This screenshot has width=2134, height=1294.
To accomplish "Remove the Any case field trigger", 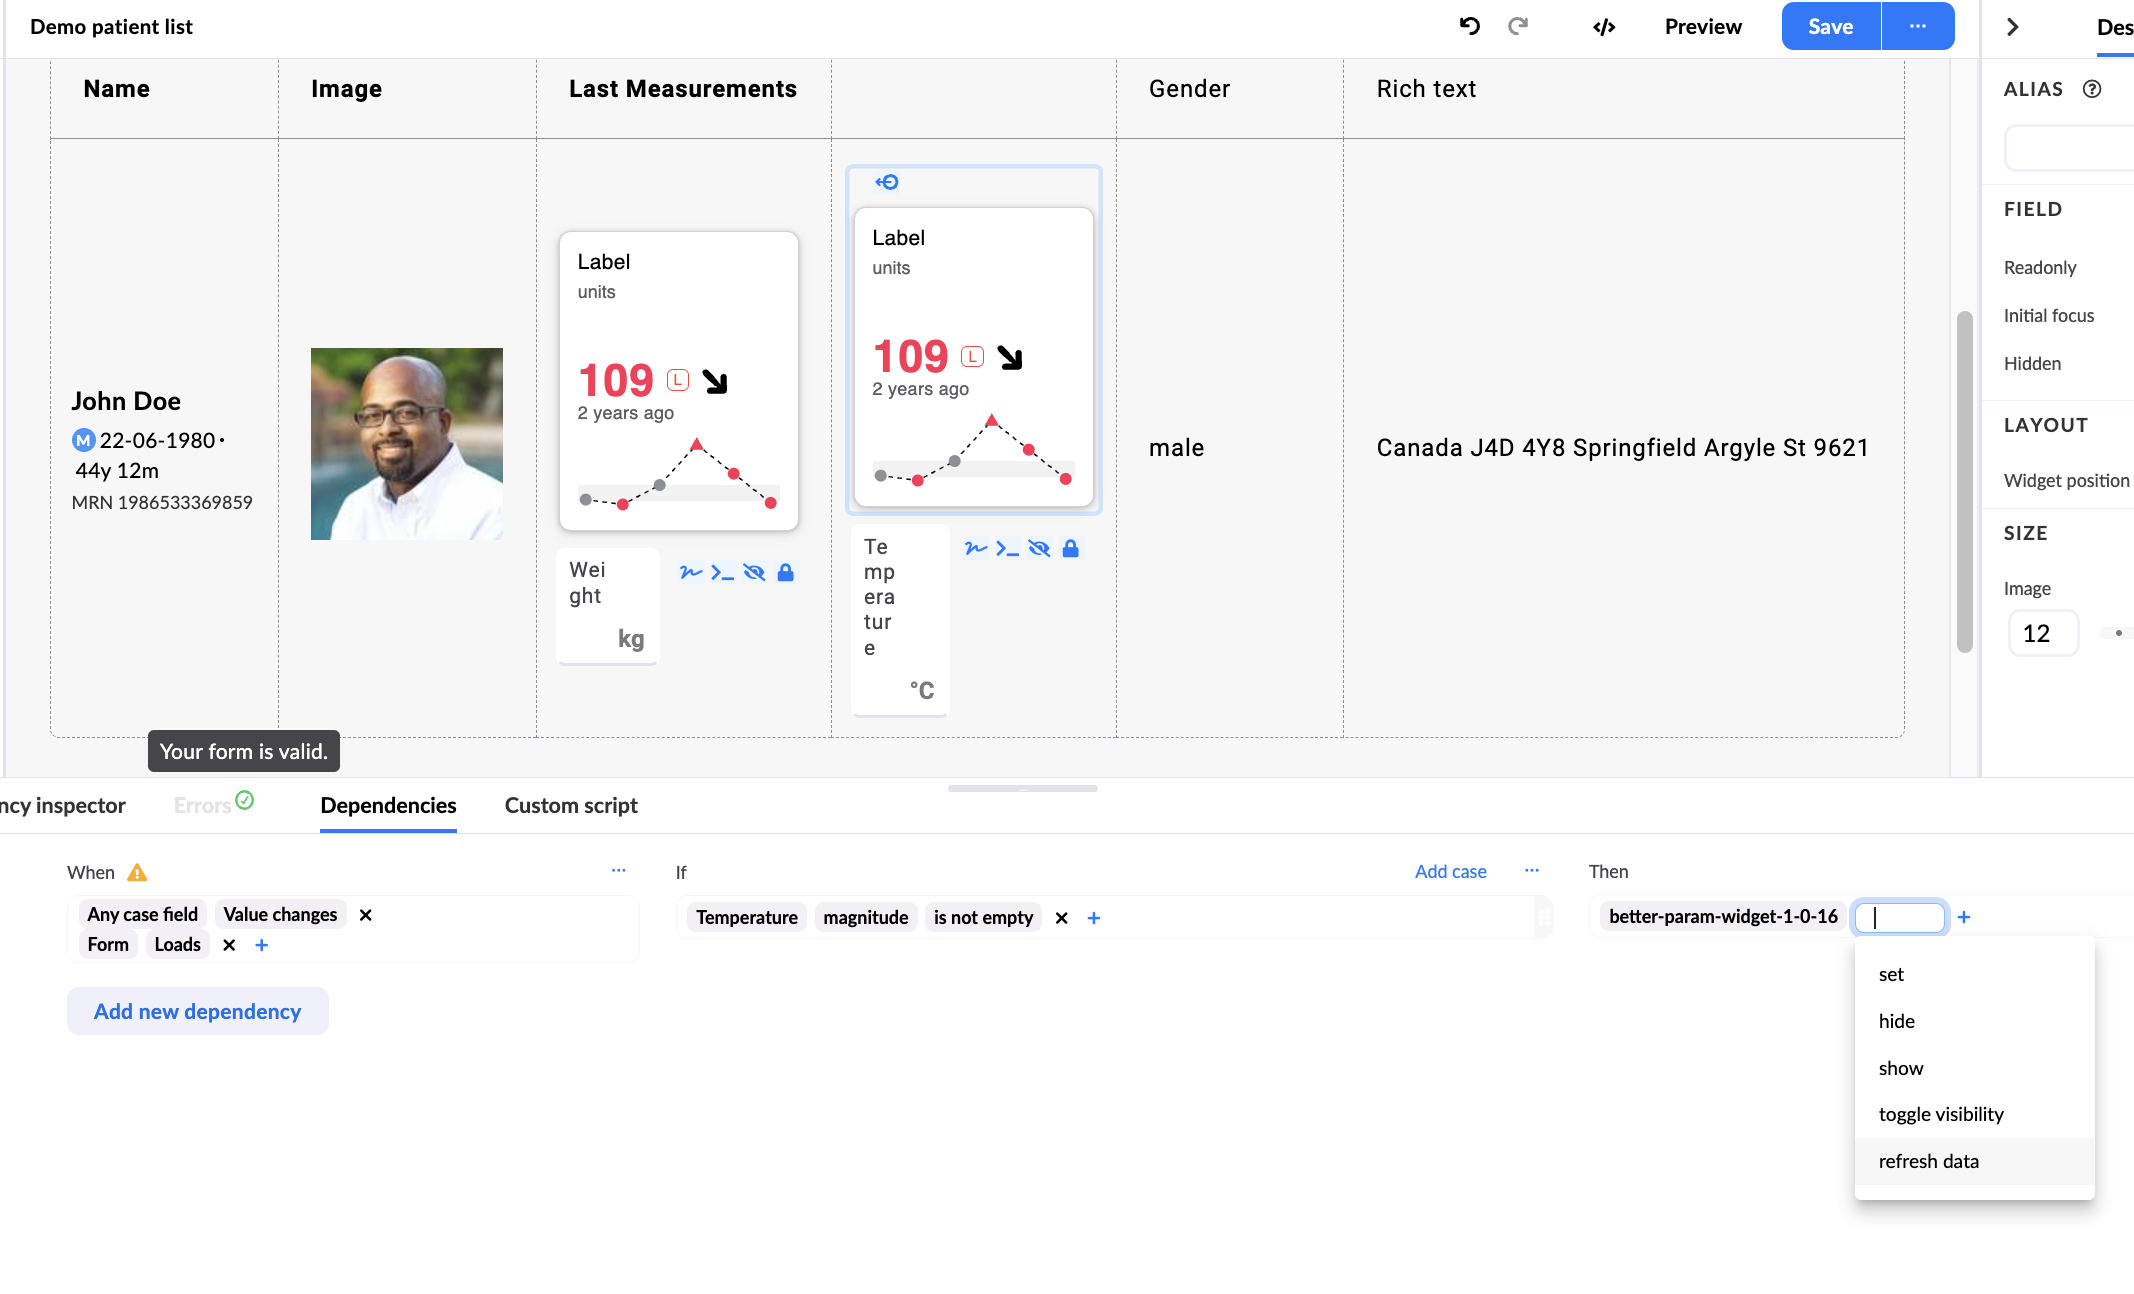I will (366, 915).
